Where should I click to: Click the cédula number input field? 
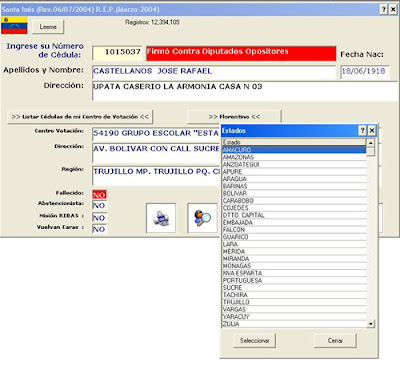117,53
